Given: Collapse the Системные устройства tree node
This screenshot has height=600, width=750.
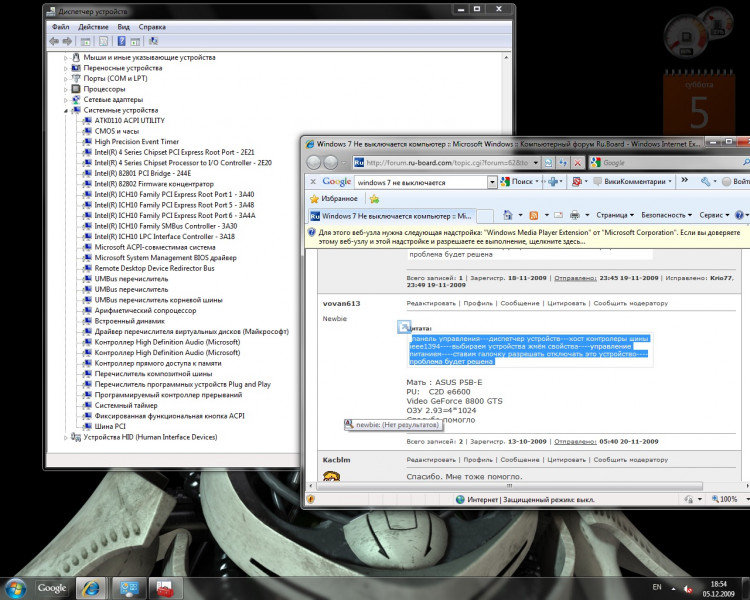Looking at the screenshot, I should (x=67, y=110).
